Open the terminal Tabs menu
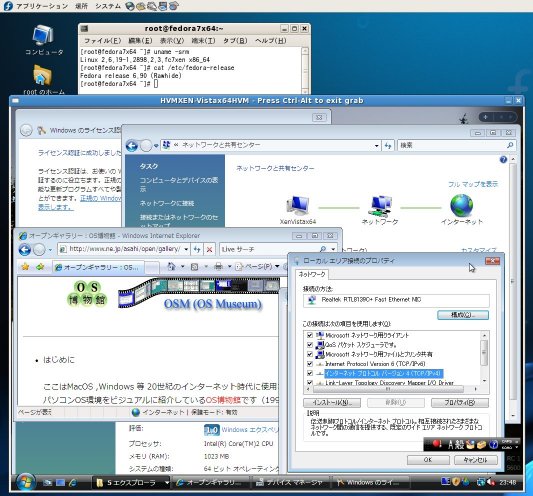 [x=235, y=41]
